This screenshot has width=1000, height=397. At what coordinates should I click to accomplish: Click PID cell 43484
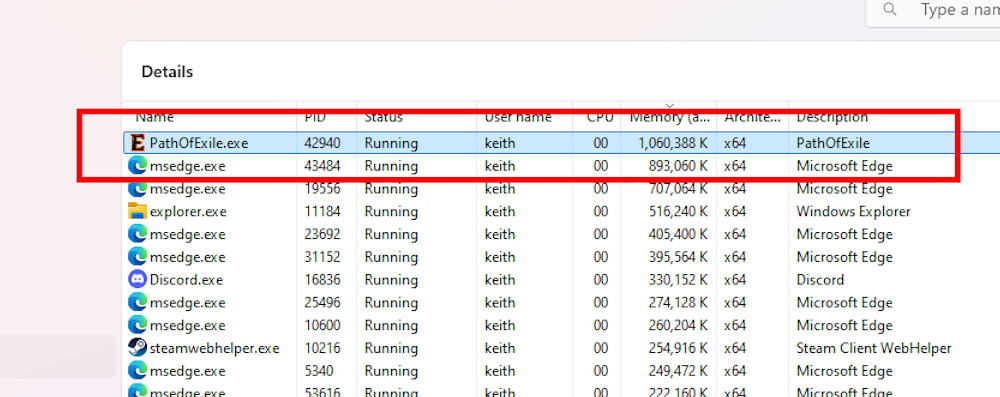point(322,166)
